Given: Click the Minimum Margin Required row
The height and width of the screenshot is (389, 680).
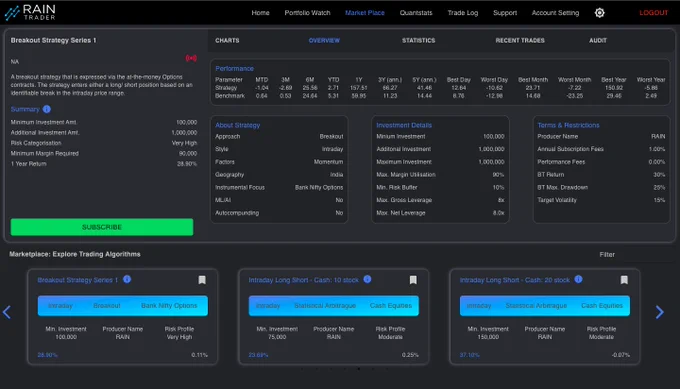Looking at the screenshot, I should [104, 154].
